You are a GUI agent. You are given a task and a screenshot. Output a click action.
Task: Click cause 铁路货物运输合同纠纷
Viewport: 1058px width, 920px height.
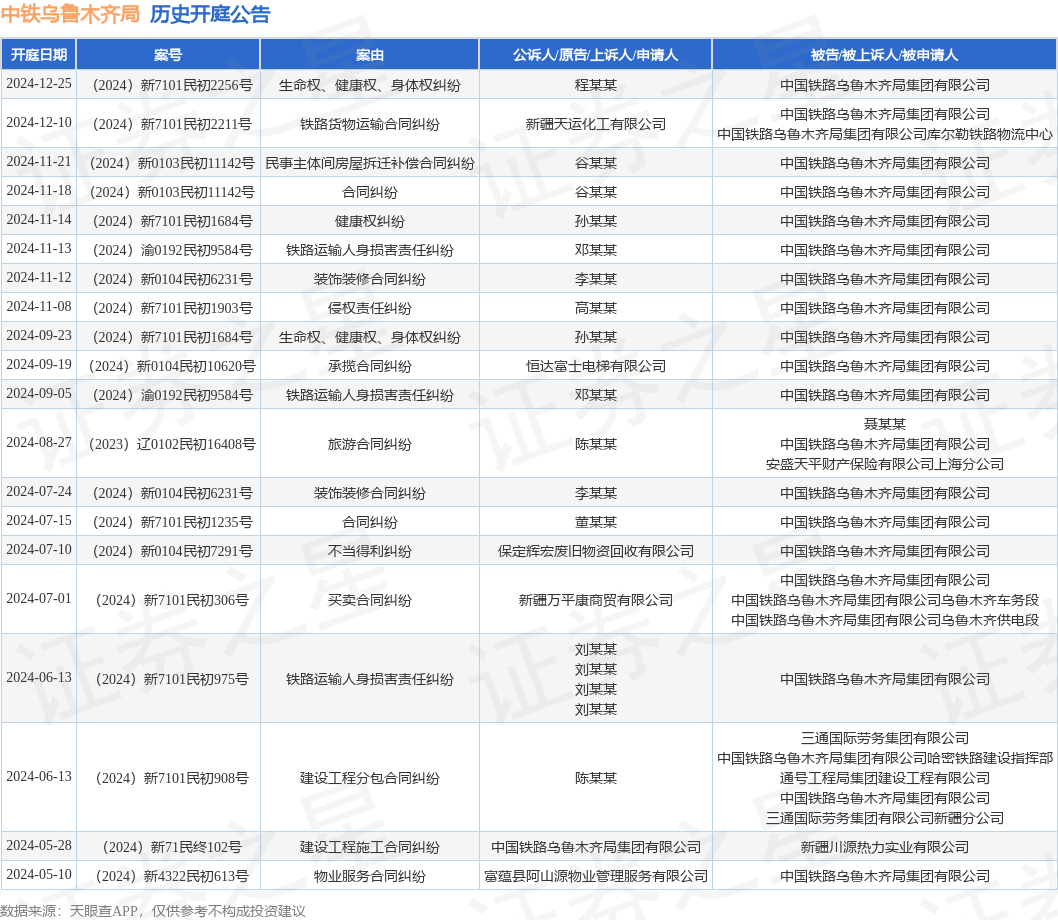[x=370, y=124]
